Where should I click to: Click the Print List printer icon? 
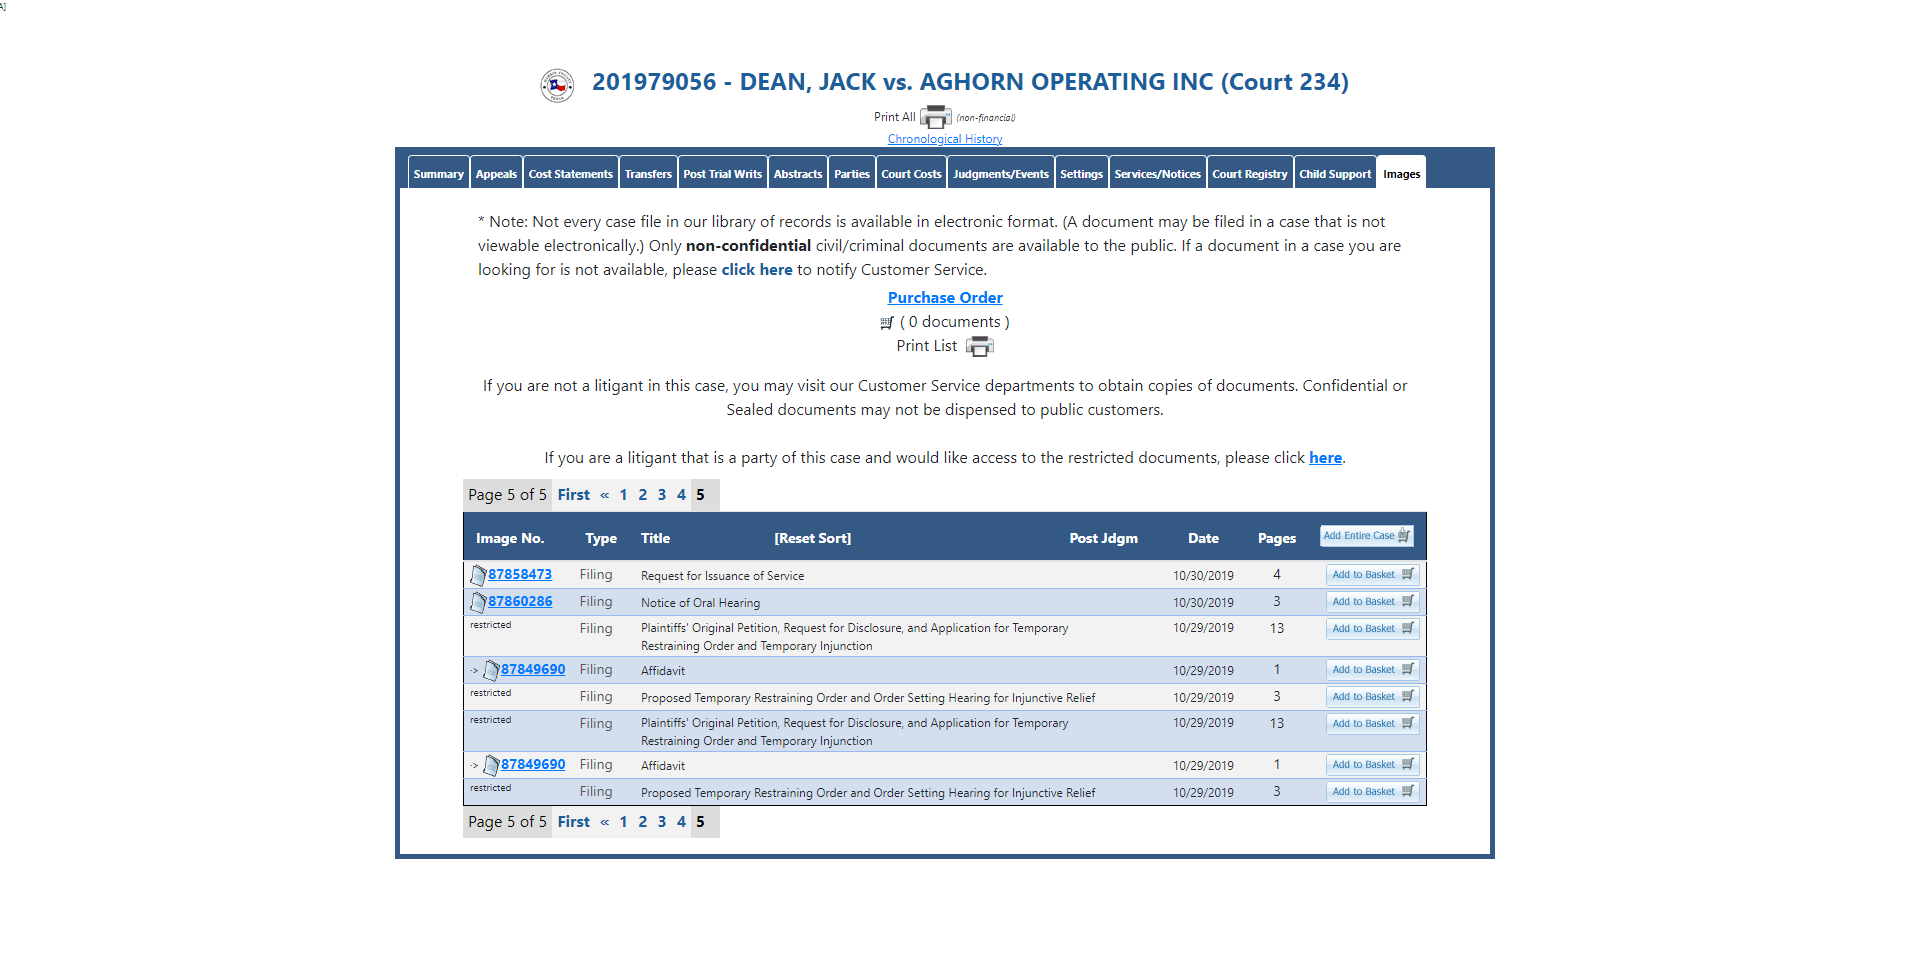pyautogui.click(x=979, y=346)
